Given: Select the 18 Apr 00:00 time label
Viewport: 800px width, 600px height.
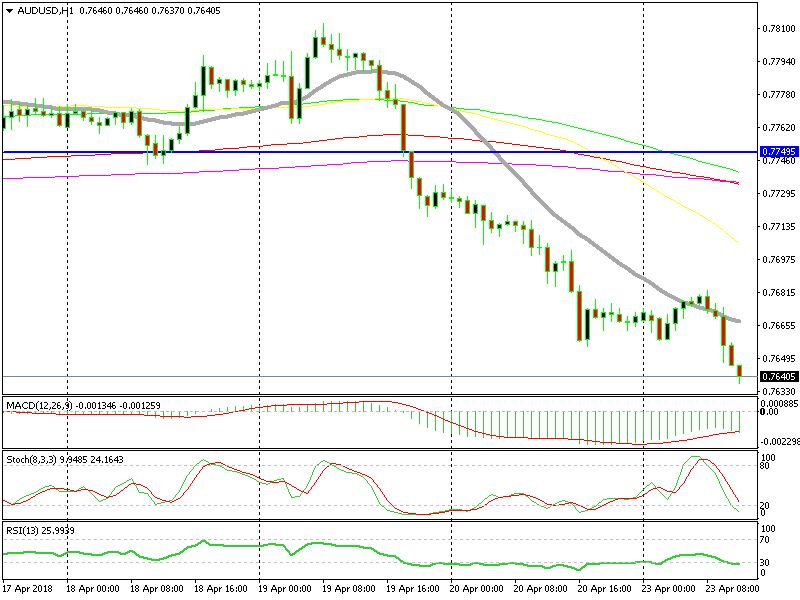Looking at the screenshot, I should pyautogui.click(x=92, y=588).
